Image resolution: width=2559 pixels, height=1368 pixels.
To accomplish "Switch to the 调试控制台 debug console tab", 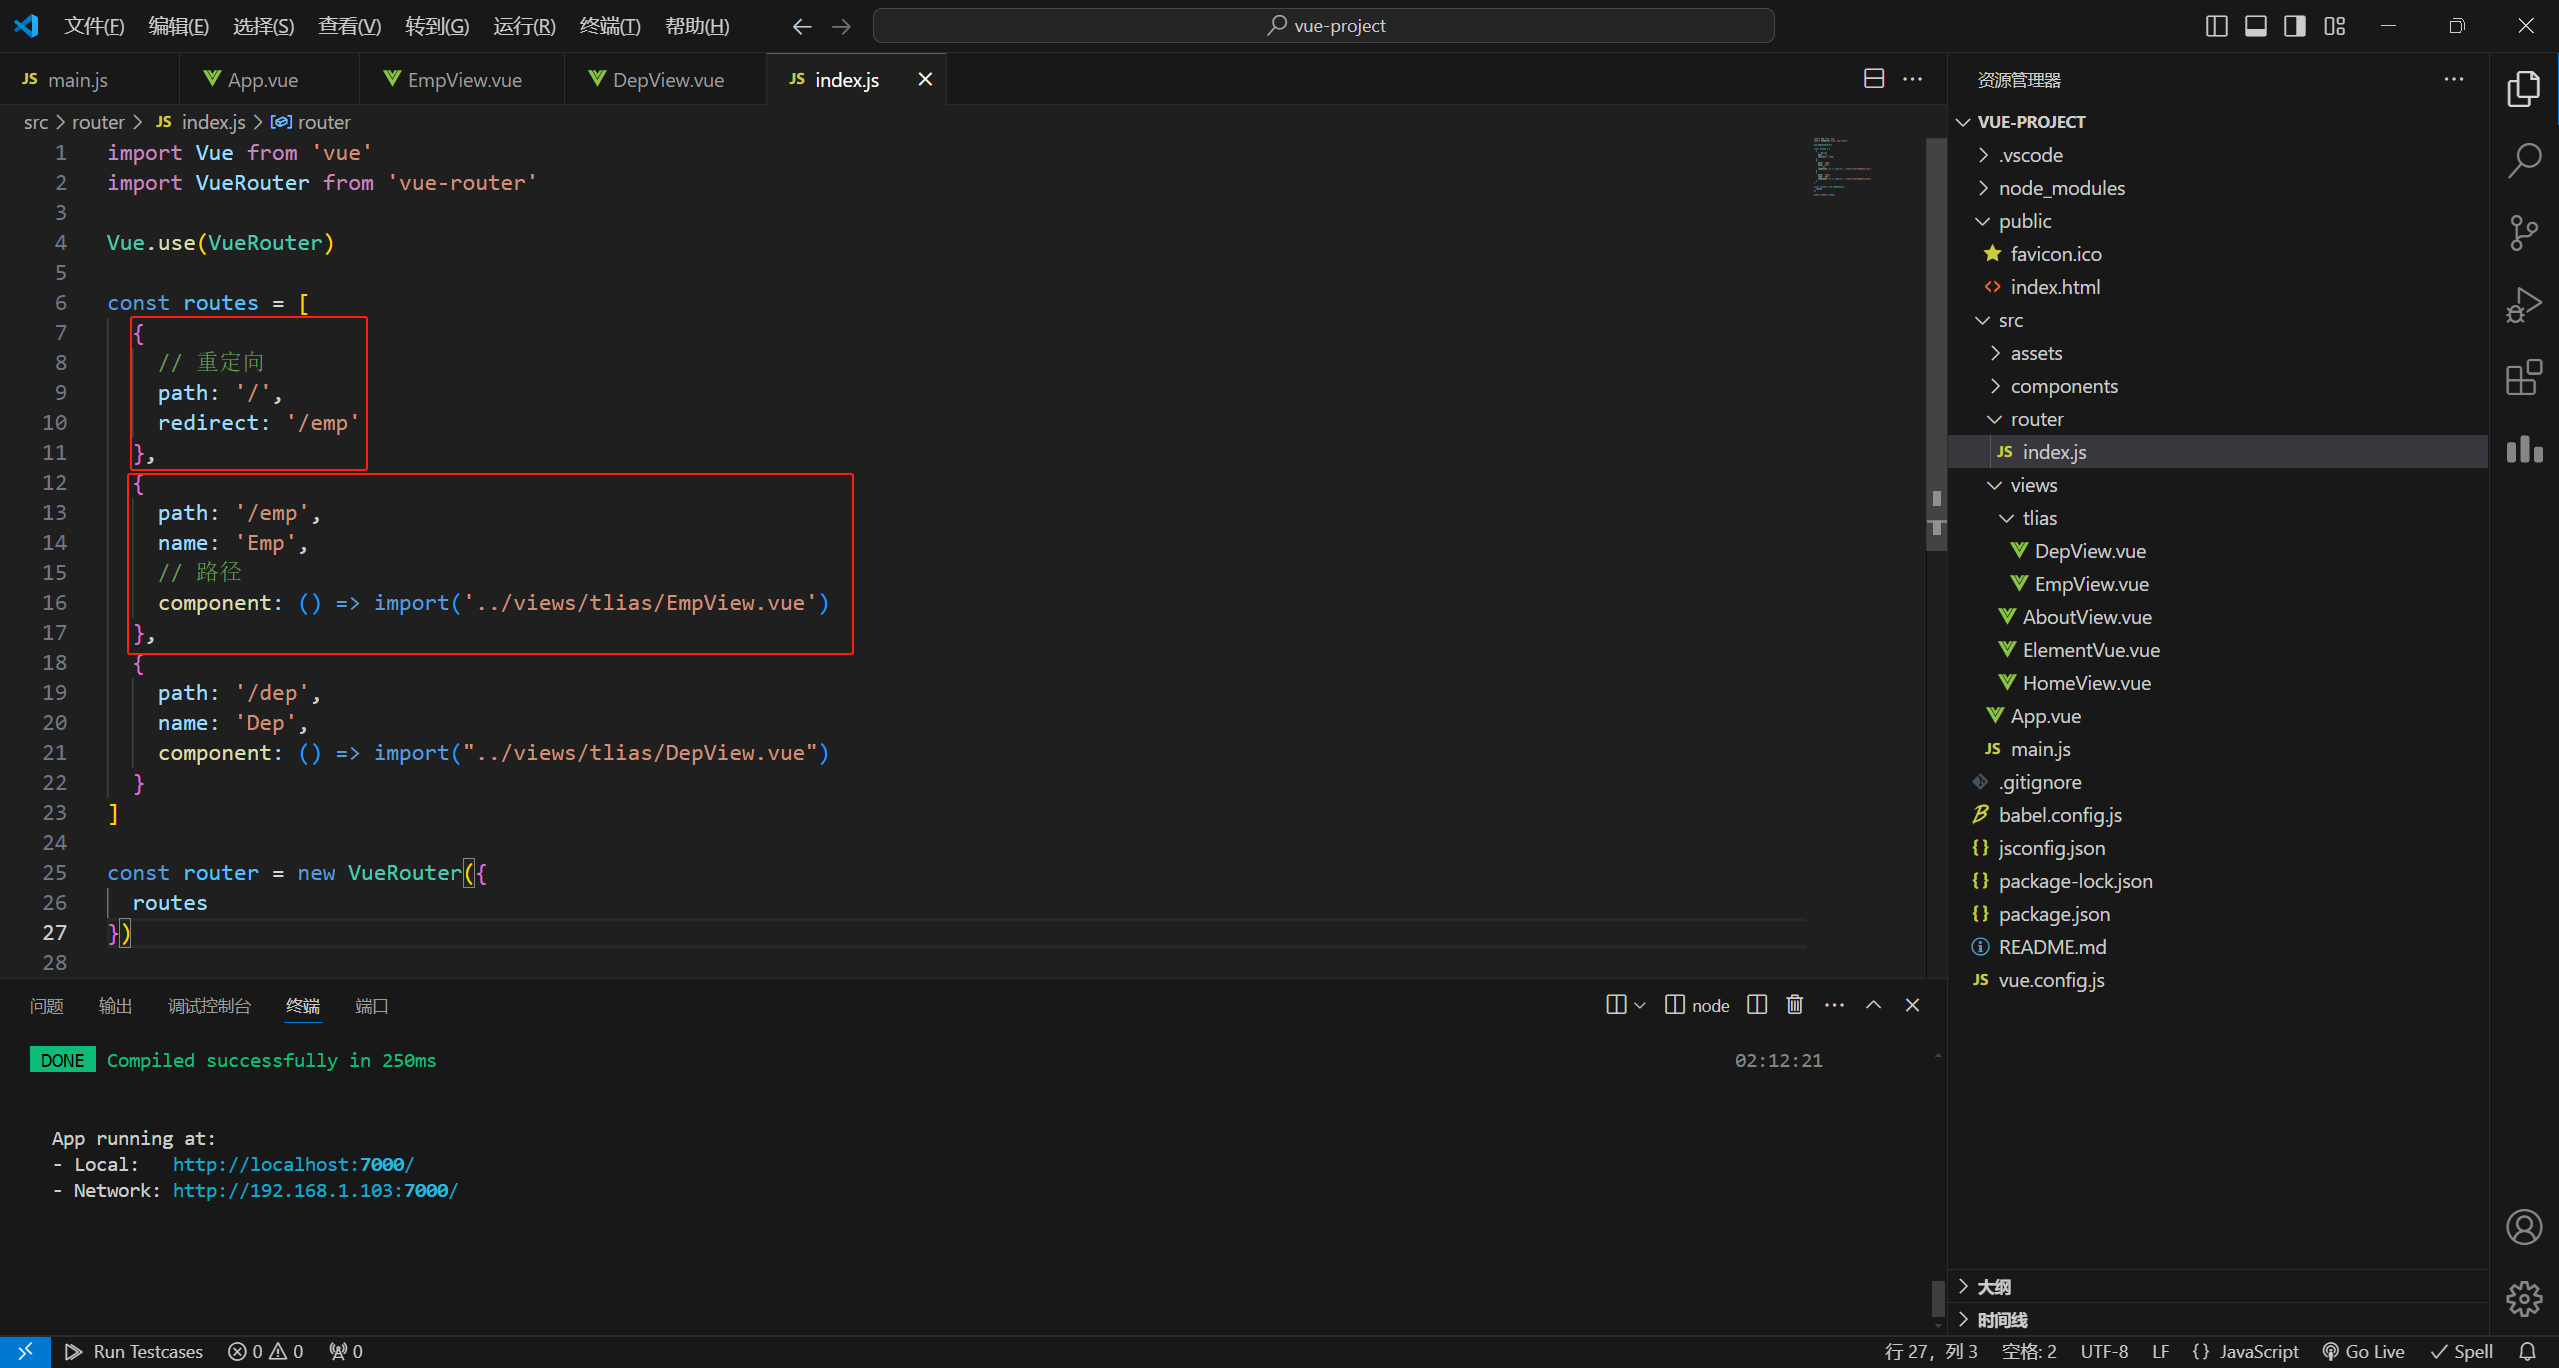I will click(x=209, y=1006).
